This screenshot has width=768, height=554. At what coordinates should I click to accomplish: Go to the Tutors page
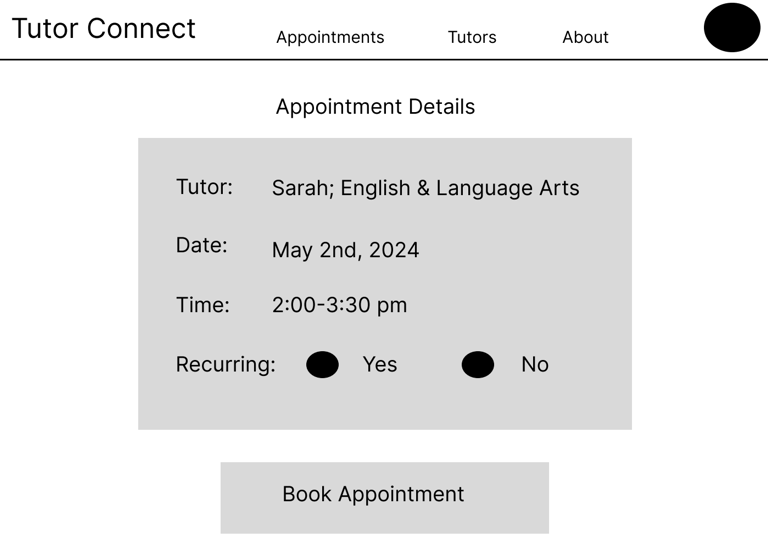pyautogui.click(x=472, y=37)
